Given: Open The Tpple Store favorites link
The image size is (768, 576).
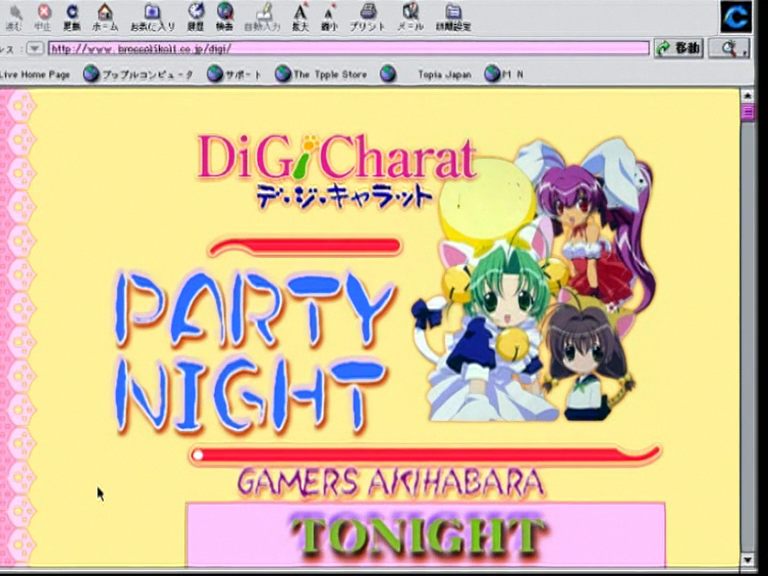Looking at the screenshot, I should pos(321,74).
